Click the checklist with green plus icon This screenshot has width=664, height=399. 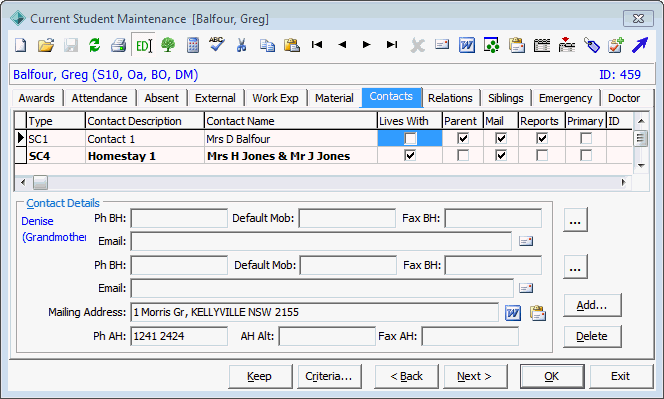coord(616,45)
